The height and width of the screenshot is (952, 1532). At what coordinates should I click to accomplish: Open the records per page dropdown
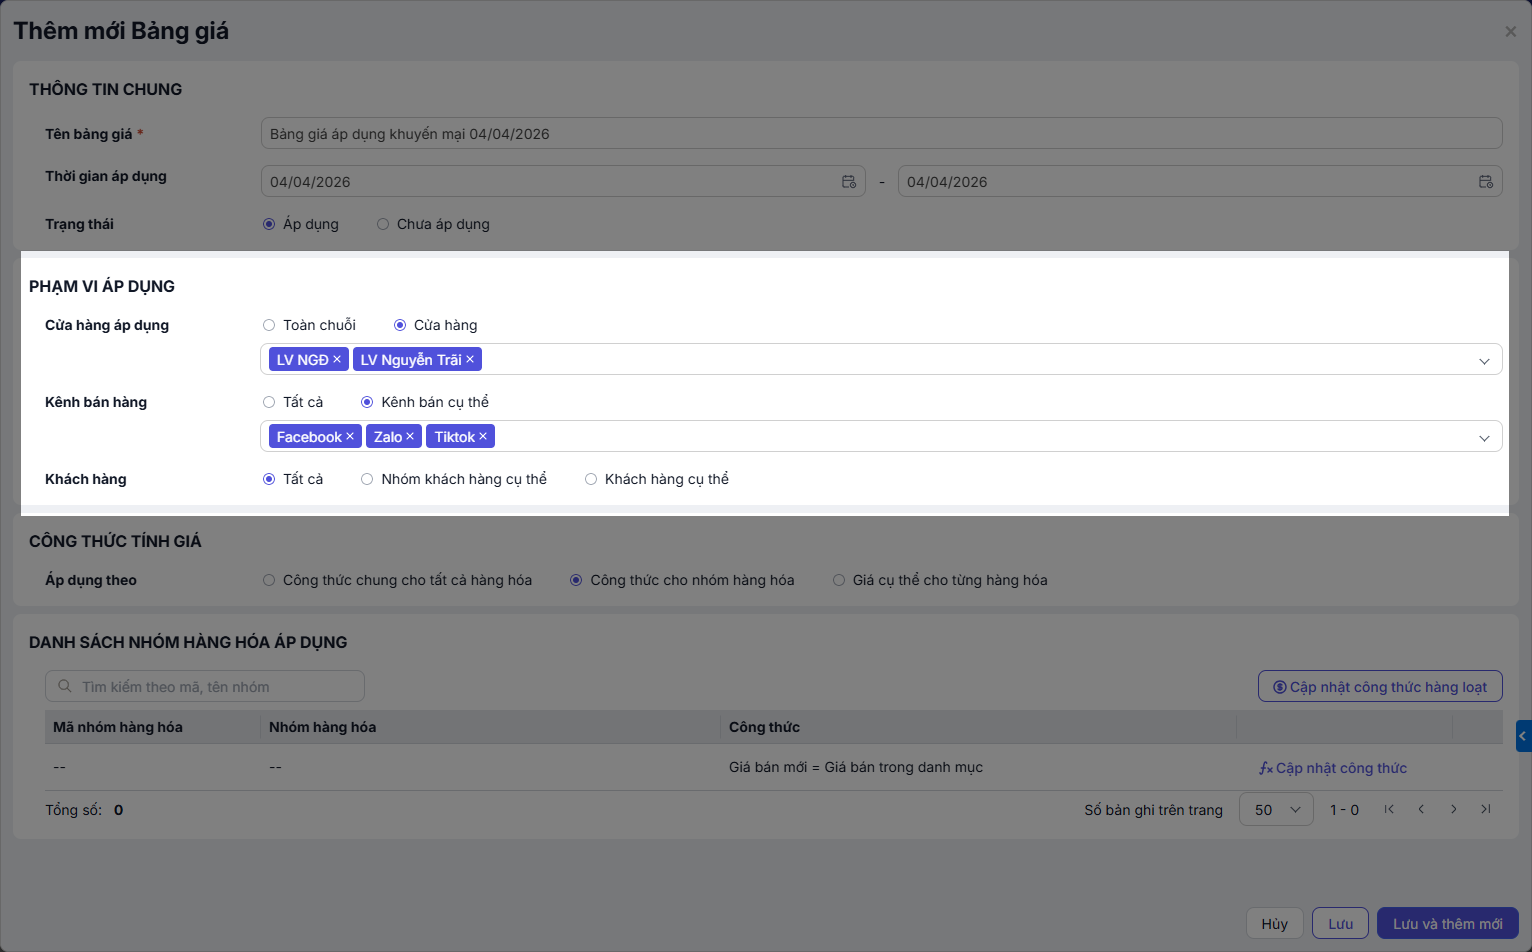(x=1277, y=810)
